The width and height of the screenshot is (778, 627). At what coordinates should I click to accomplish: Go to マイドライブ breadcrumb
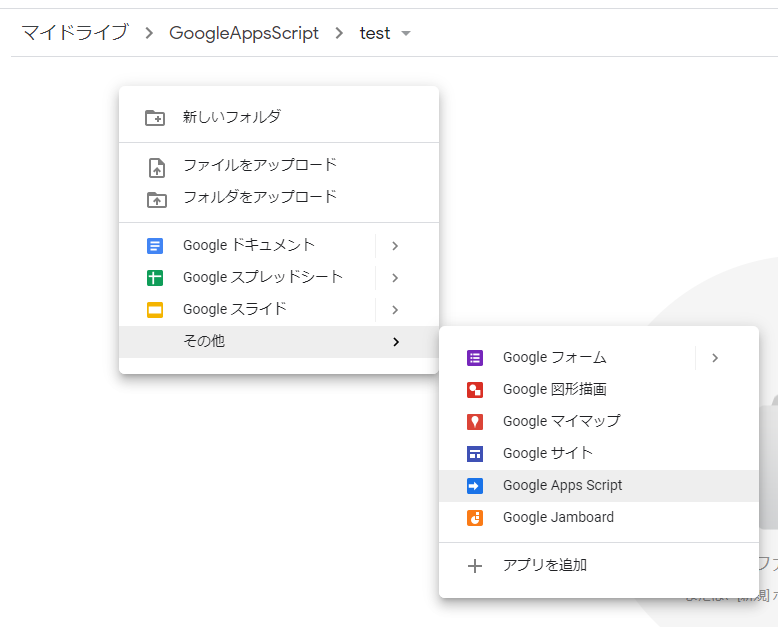pos(75,33)
